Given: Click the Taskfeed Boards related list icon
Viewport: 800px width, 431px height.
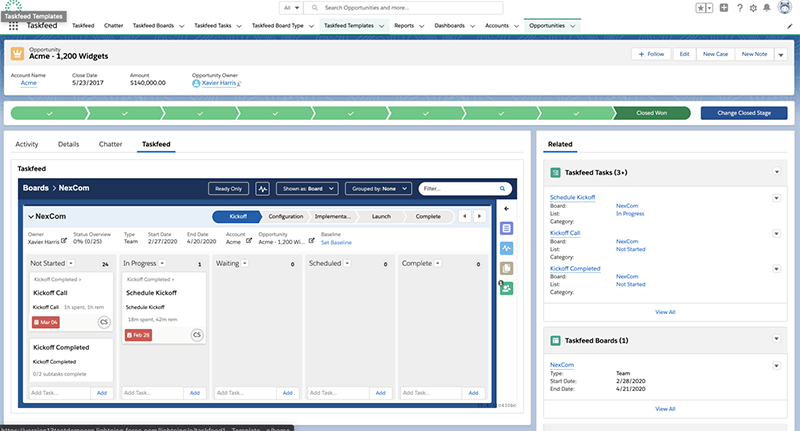Looking at the screenshot, I should [x=556, y=341].
